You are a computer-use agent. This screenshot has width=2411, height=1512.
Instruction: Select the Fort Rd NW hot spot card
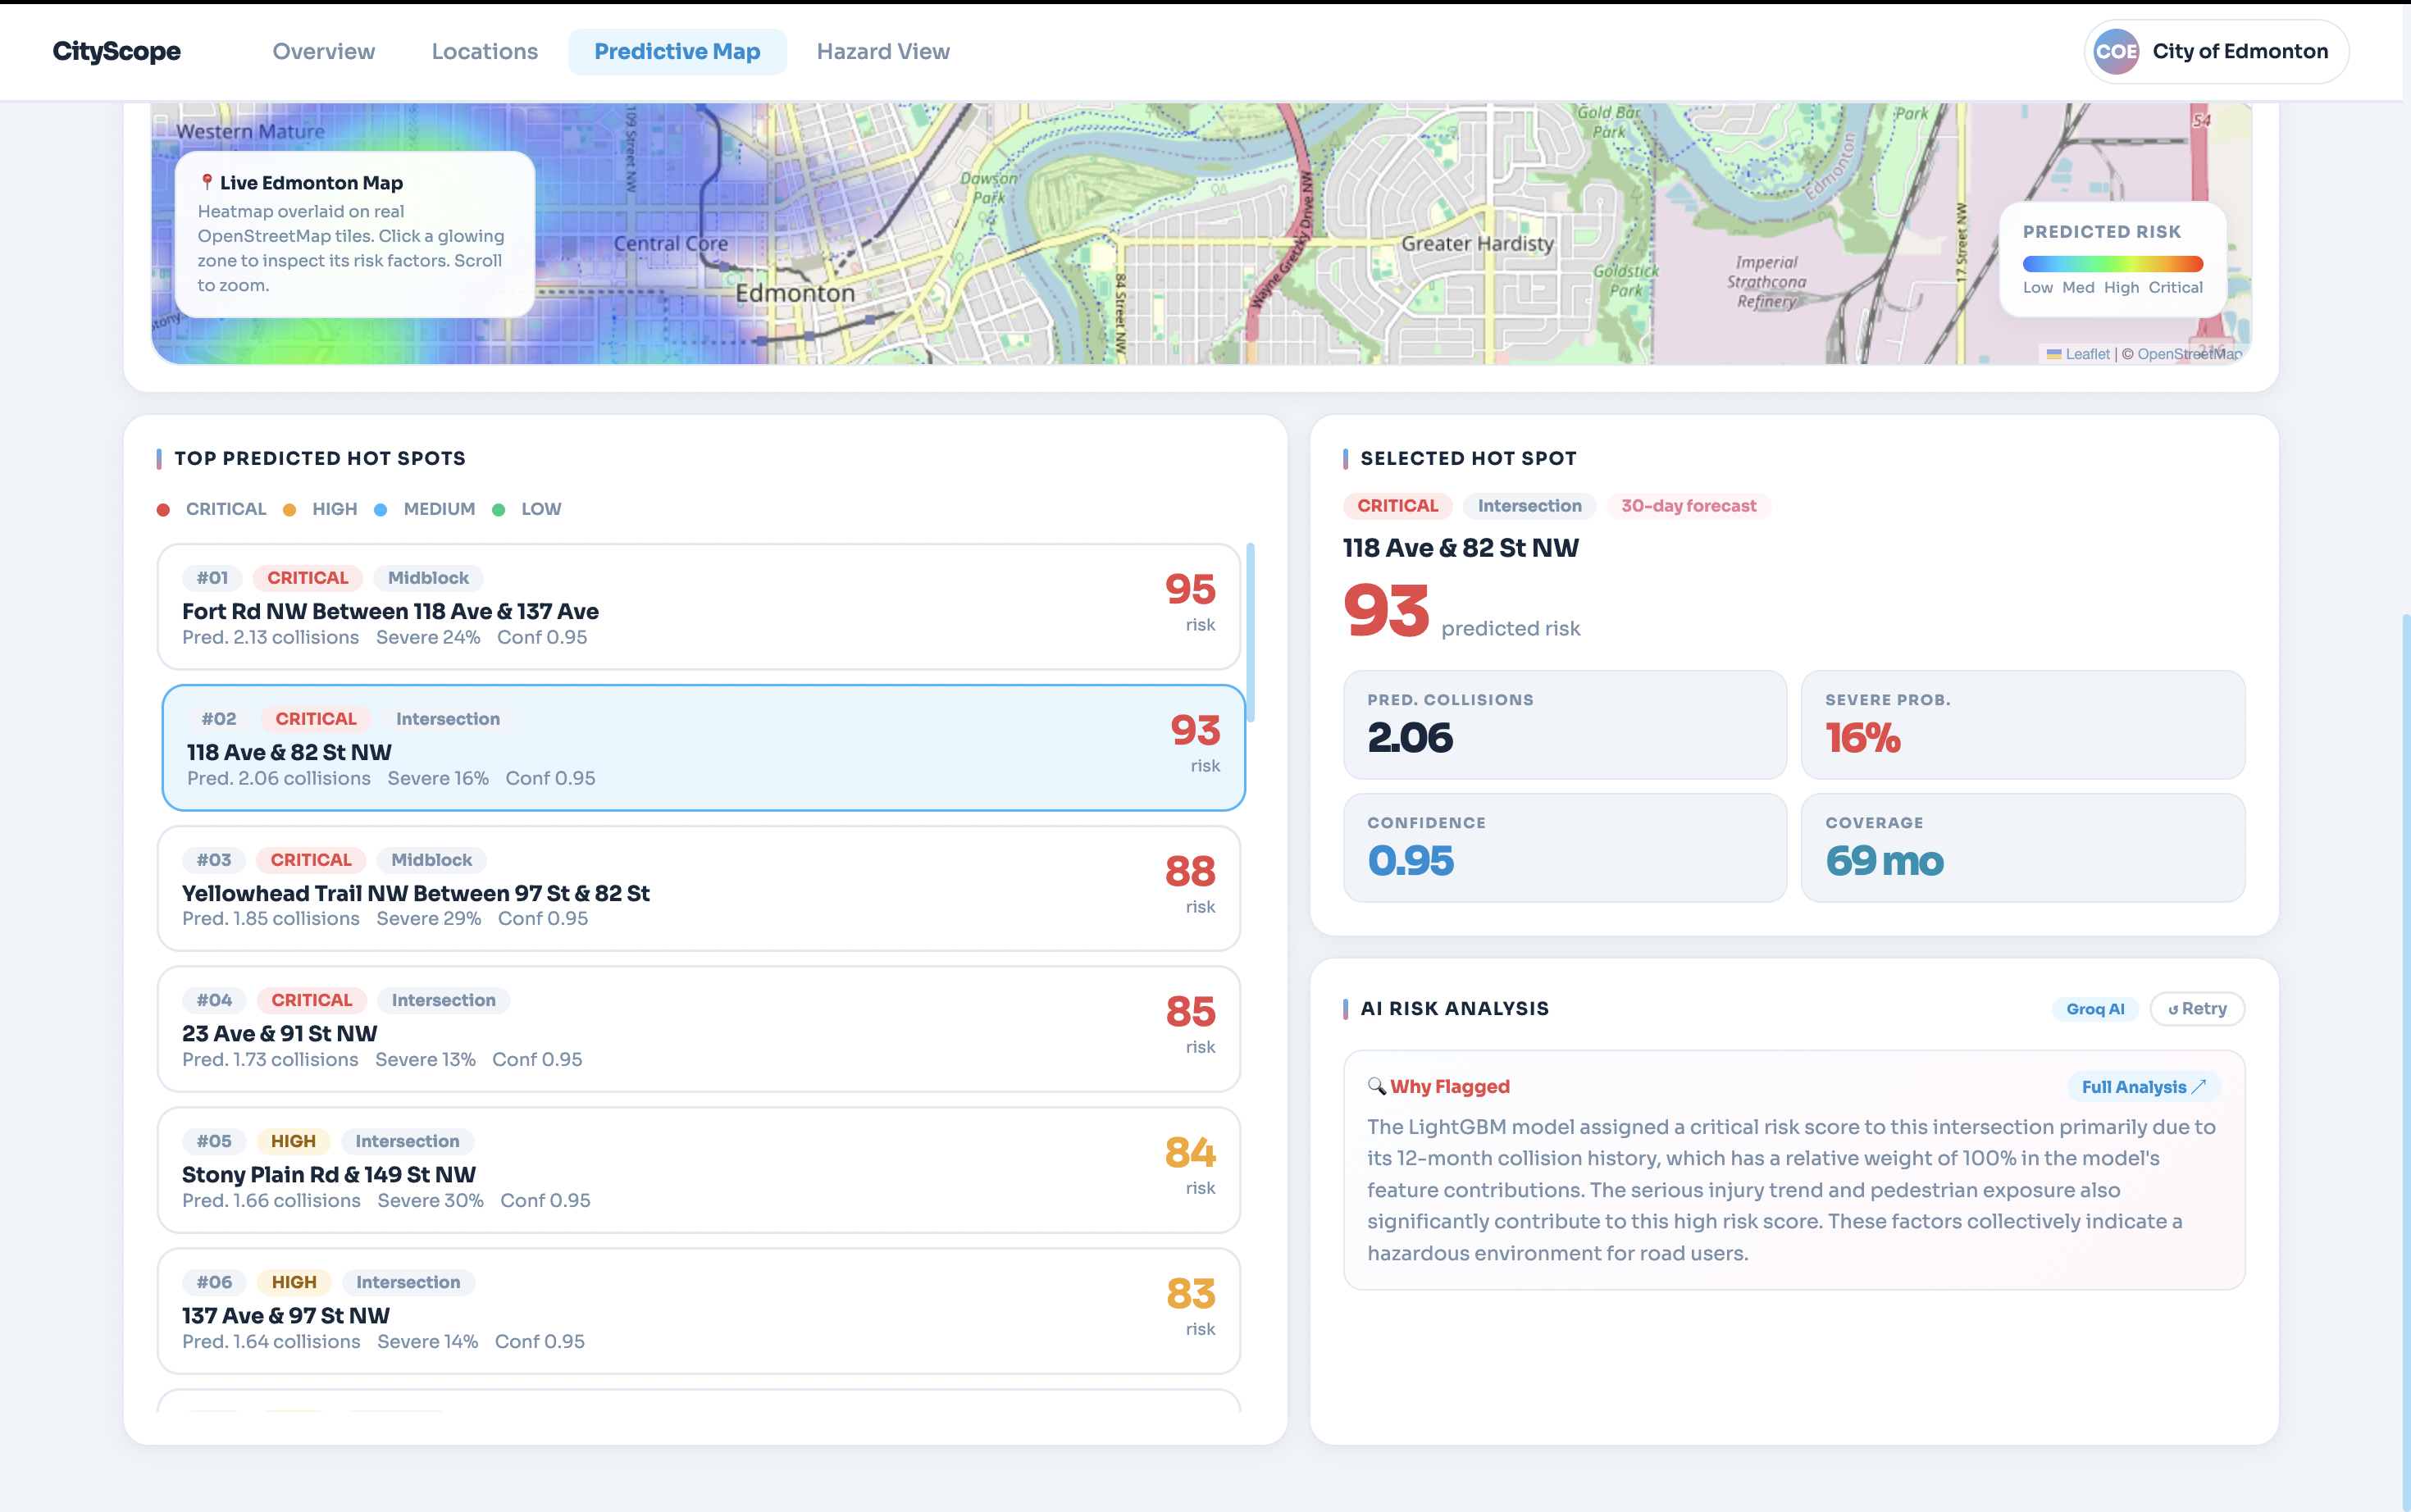click(x=698, y=607)
